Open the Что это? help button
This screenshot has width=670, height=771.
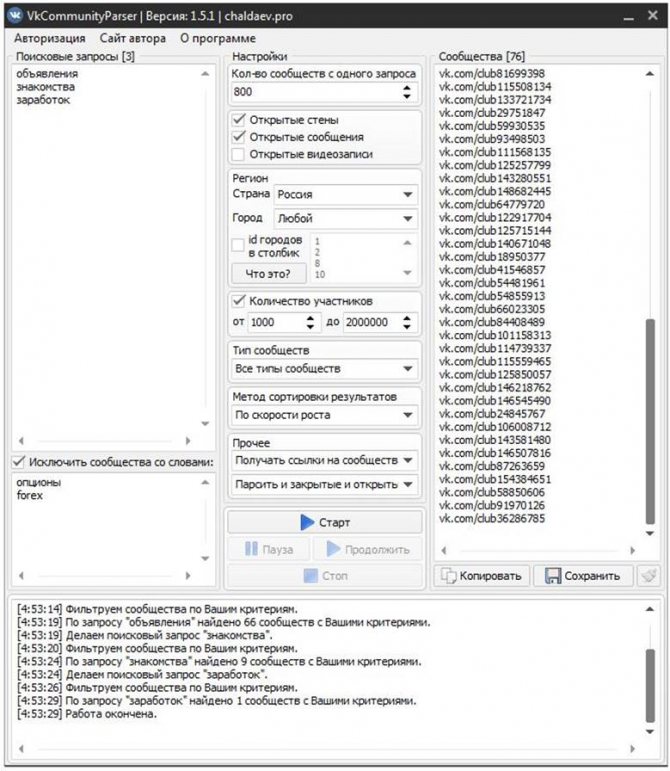(268, 273)
